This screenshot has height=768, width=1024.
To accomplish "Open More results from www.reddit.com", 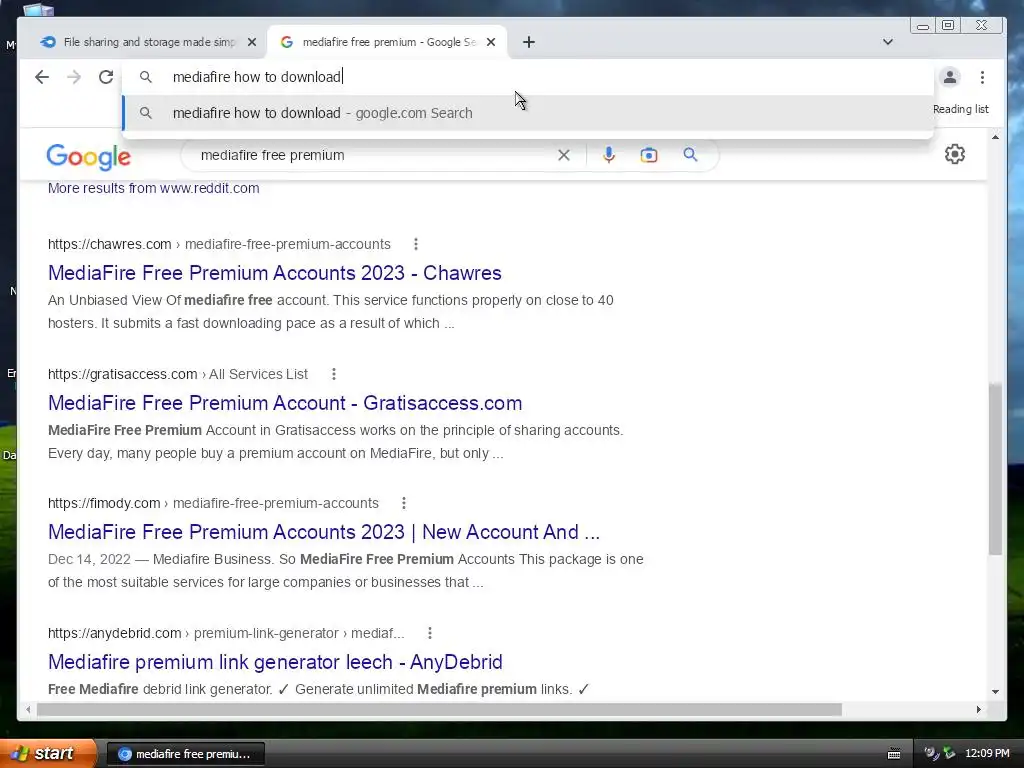I will (153, 188).
